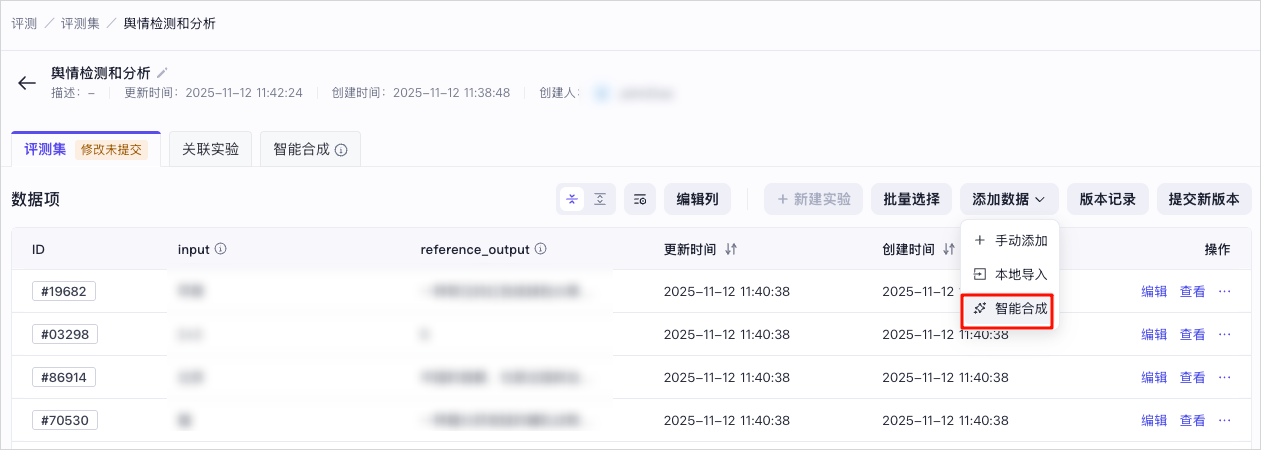Image resolution: width=1261 pixels, height=450 pixels.
Task: Click info icon beside input column
Action: point(220,249)
